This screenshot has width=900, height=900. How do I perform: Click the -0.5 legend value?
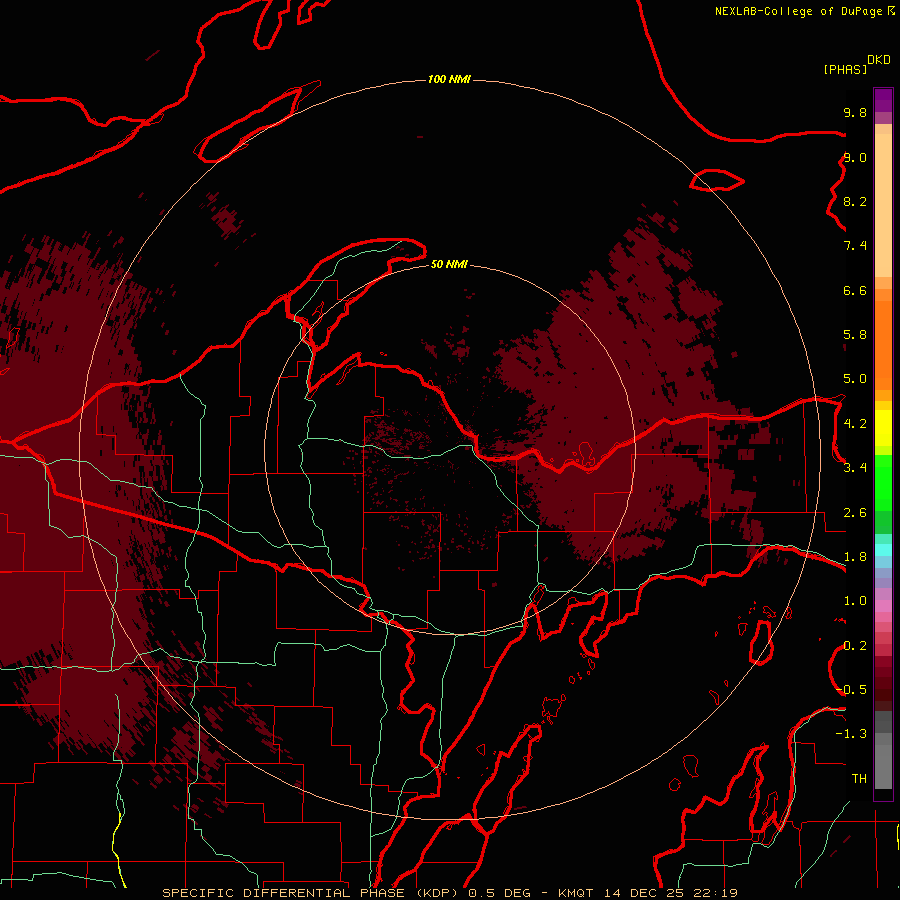[x=852, y=690]
